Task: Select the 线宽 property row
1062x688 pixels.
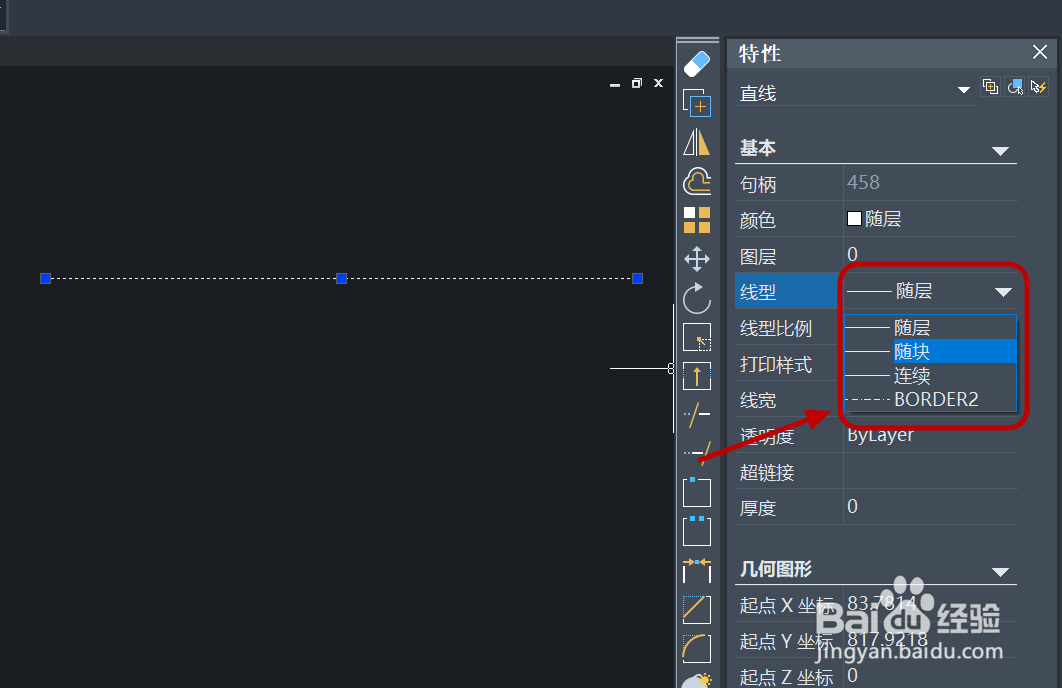Action: point(758,400)
